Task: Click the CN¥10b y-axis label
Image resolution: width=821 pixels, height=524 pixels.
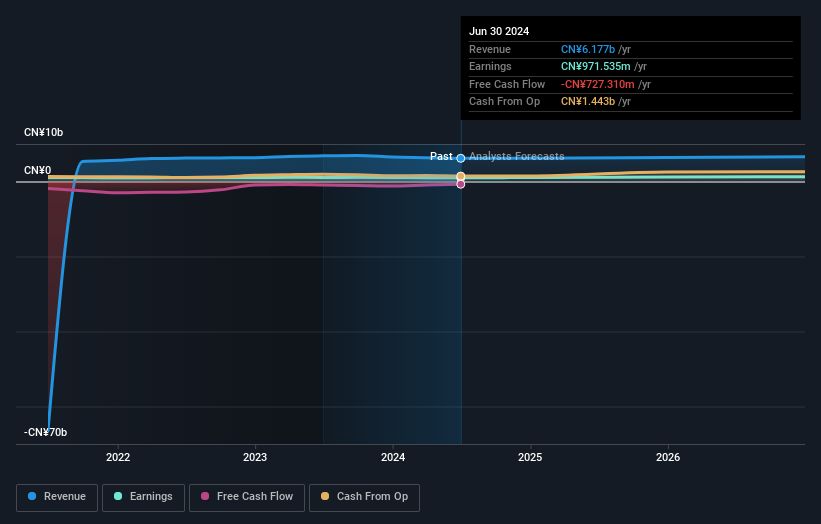Action: tap(43, 132)
